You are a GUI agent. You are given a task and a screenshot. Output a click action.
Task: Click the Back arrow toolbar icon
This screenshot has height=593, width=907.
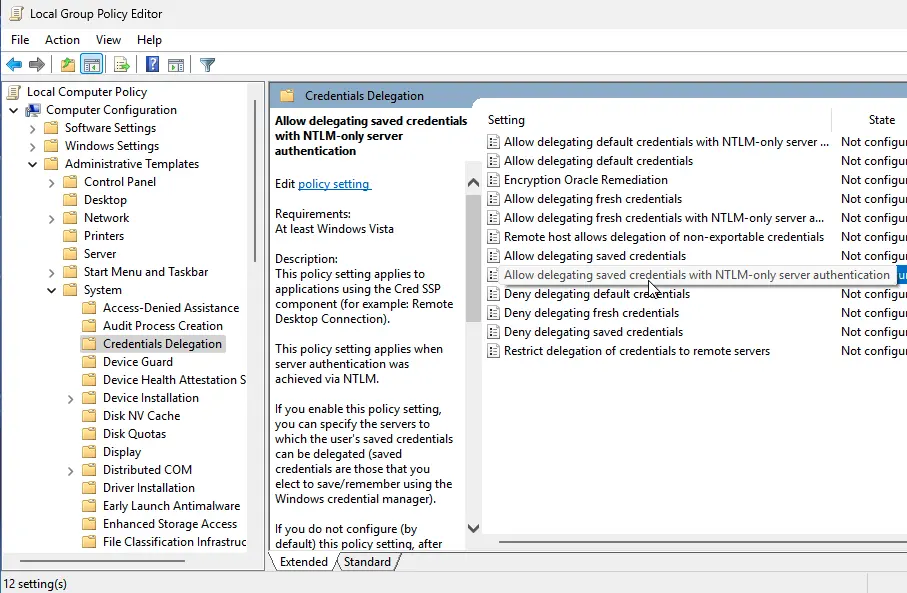coord(14,65)
